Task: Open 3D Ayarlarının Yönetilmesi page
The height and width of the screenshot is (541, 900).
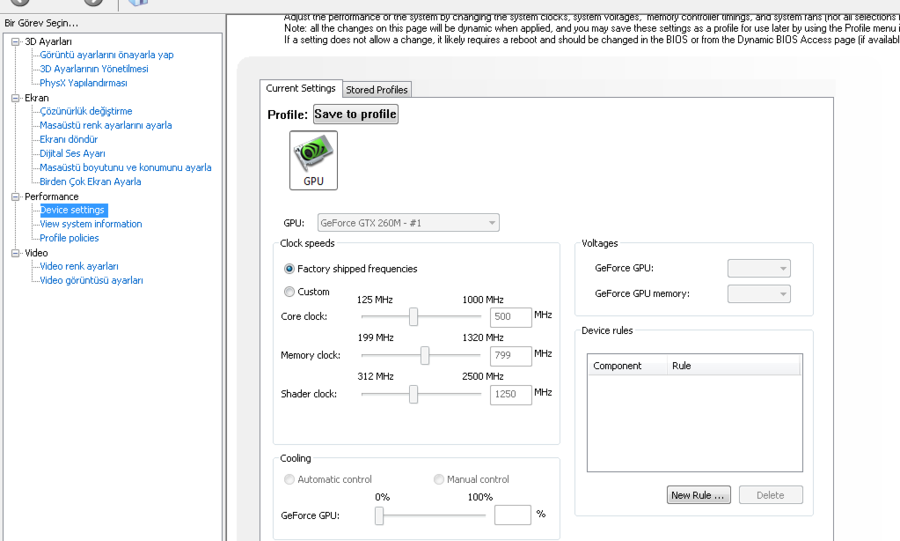Action: (x=94, y=69)
